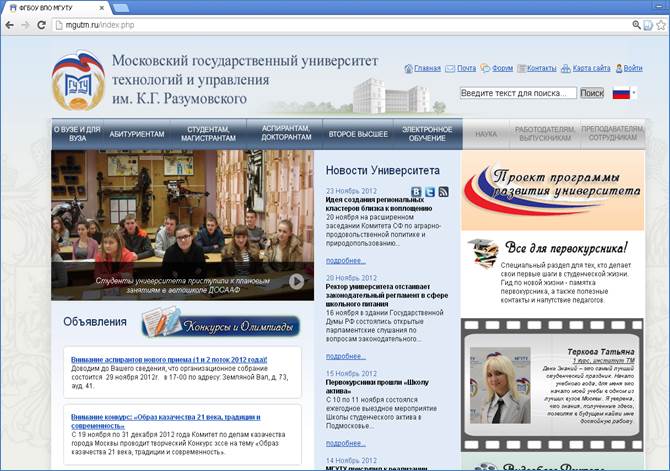Click подробнее under the 15 Ноябрь news
Image resolution: width=670 pixels, height=471 pixels.
click(346, 444)
